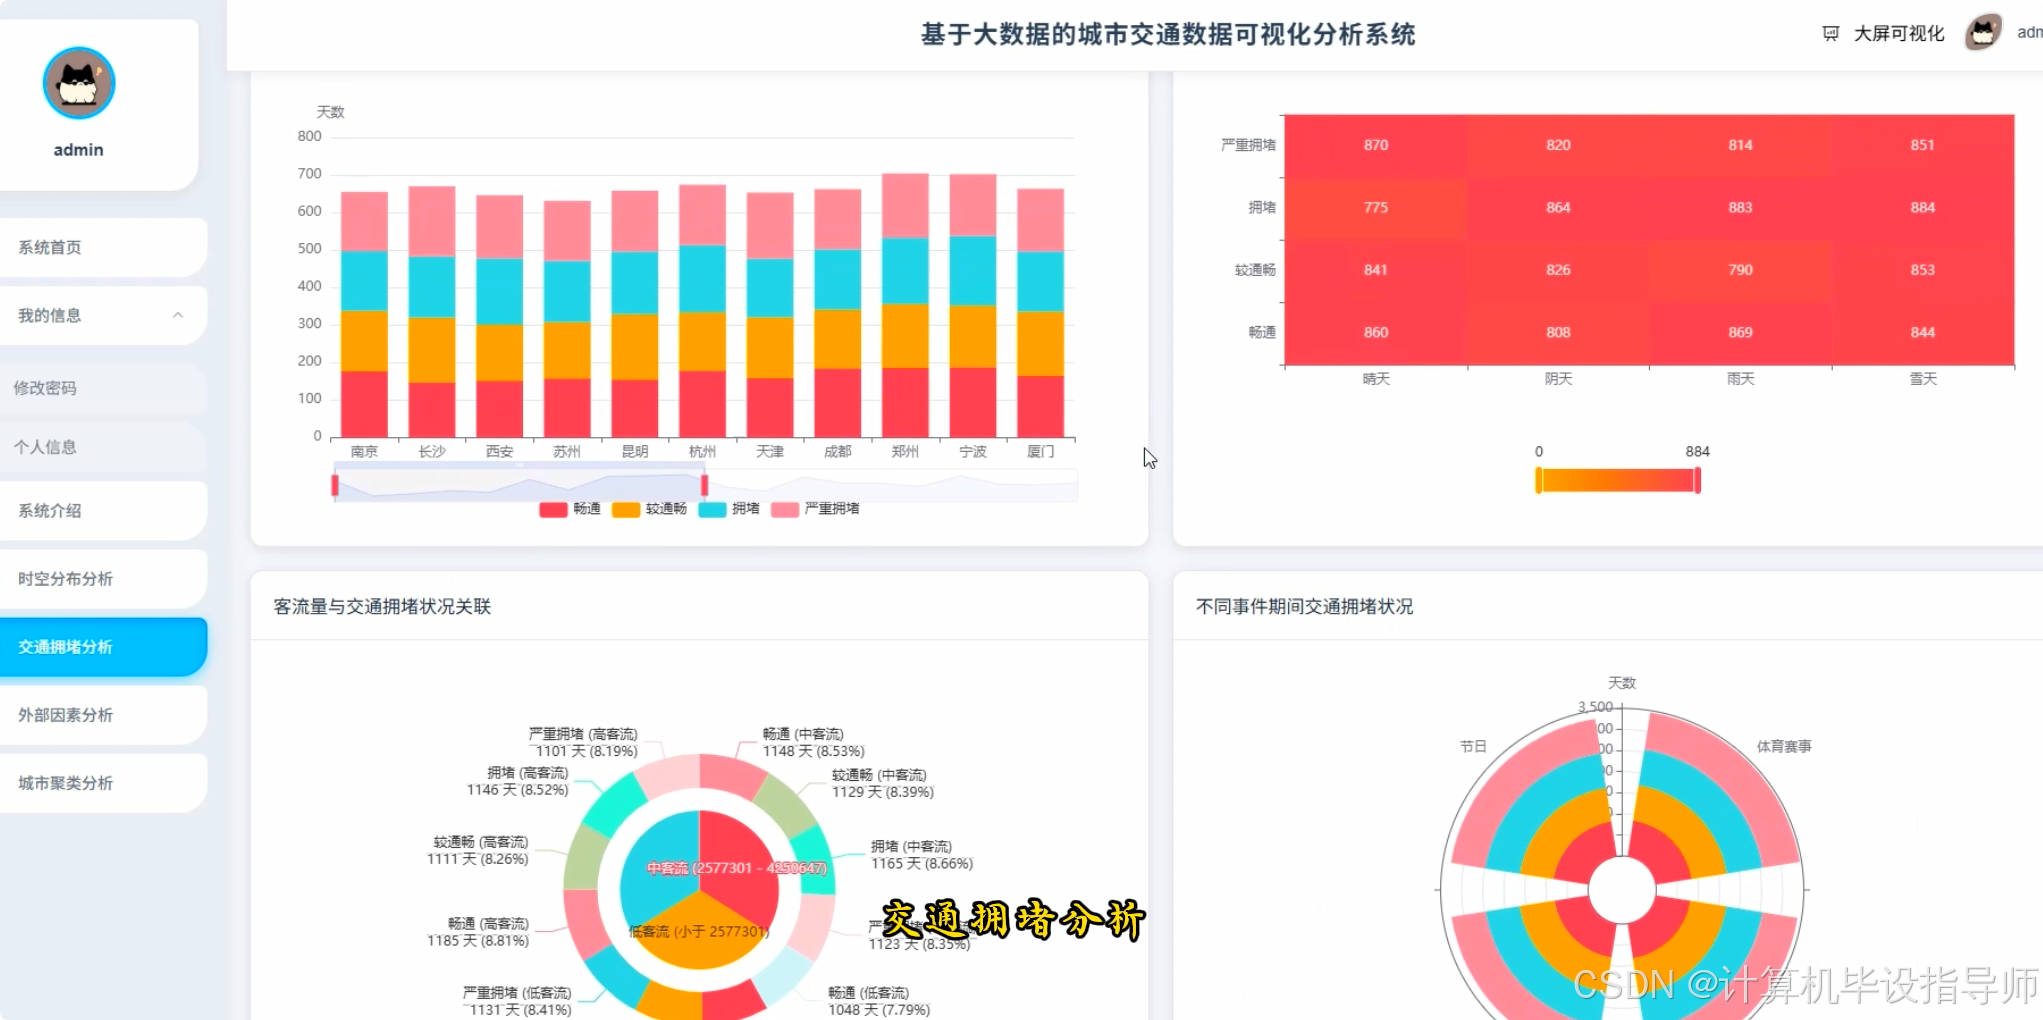
Task: Click the 宁波 x-axis label
Action: [972, 452]
